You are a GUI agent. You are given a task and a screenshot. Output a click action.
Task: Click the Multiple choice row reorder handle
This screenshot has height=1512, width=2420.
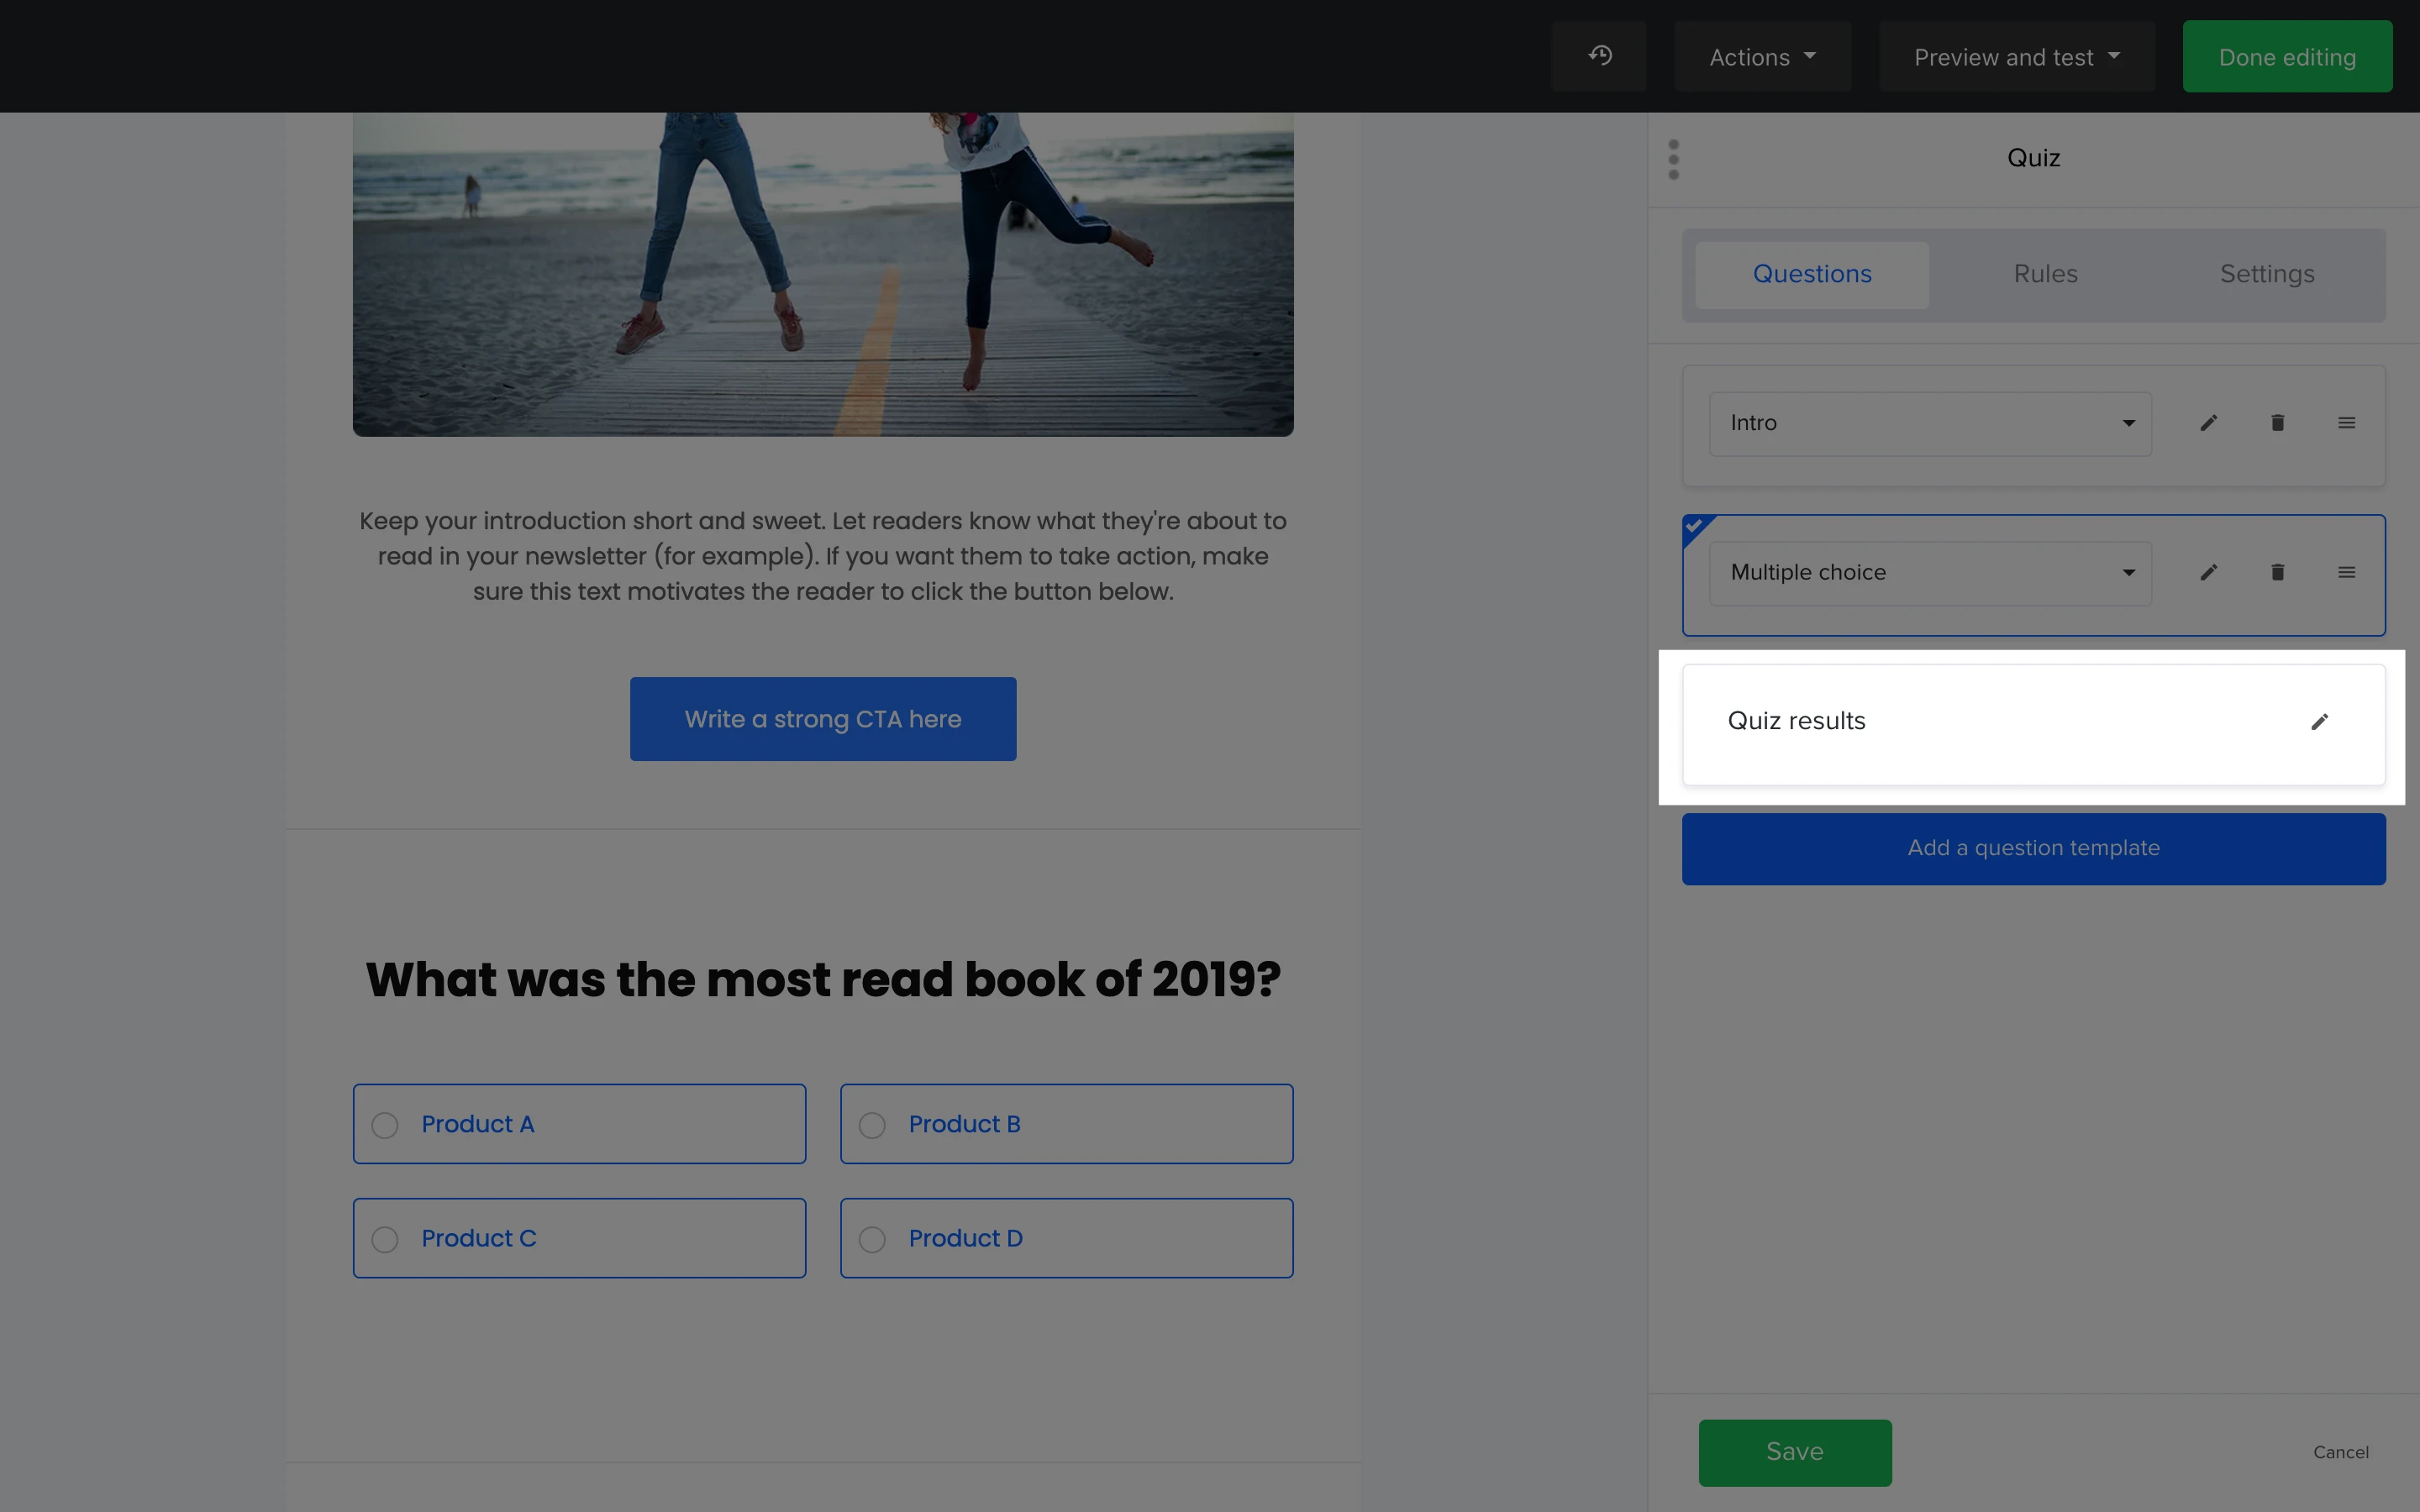2346,573
